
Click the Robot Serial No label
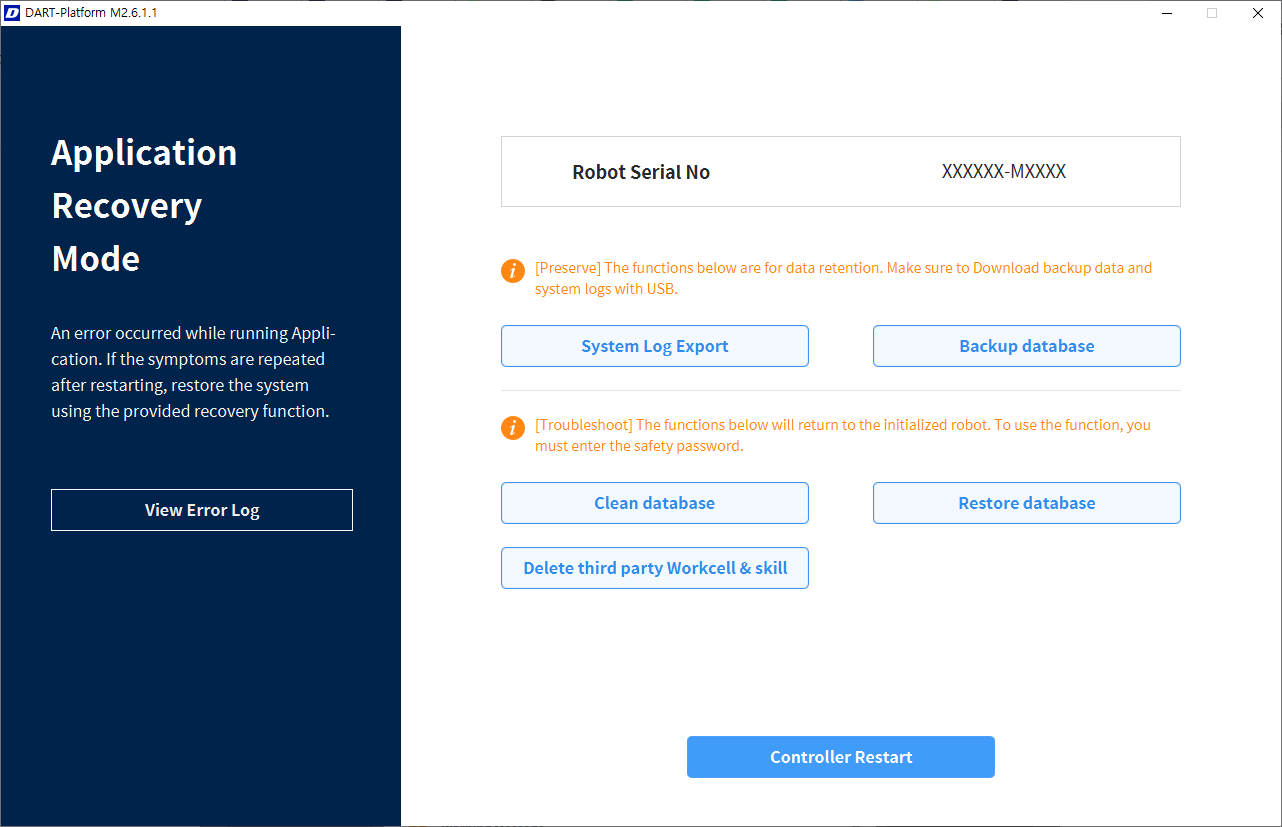click(641, 172)
